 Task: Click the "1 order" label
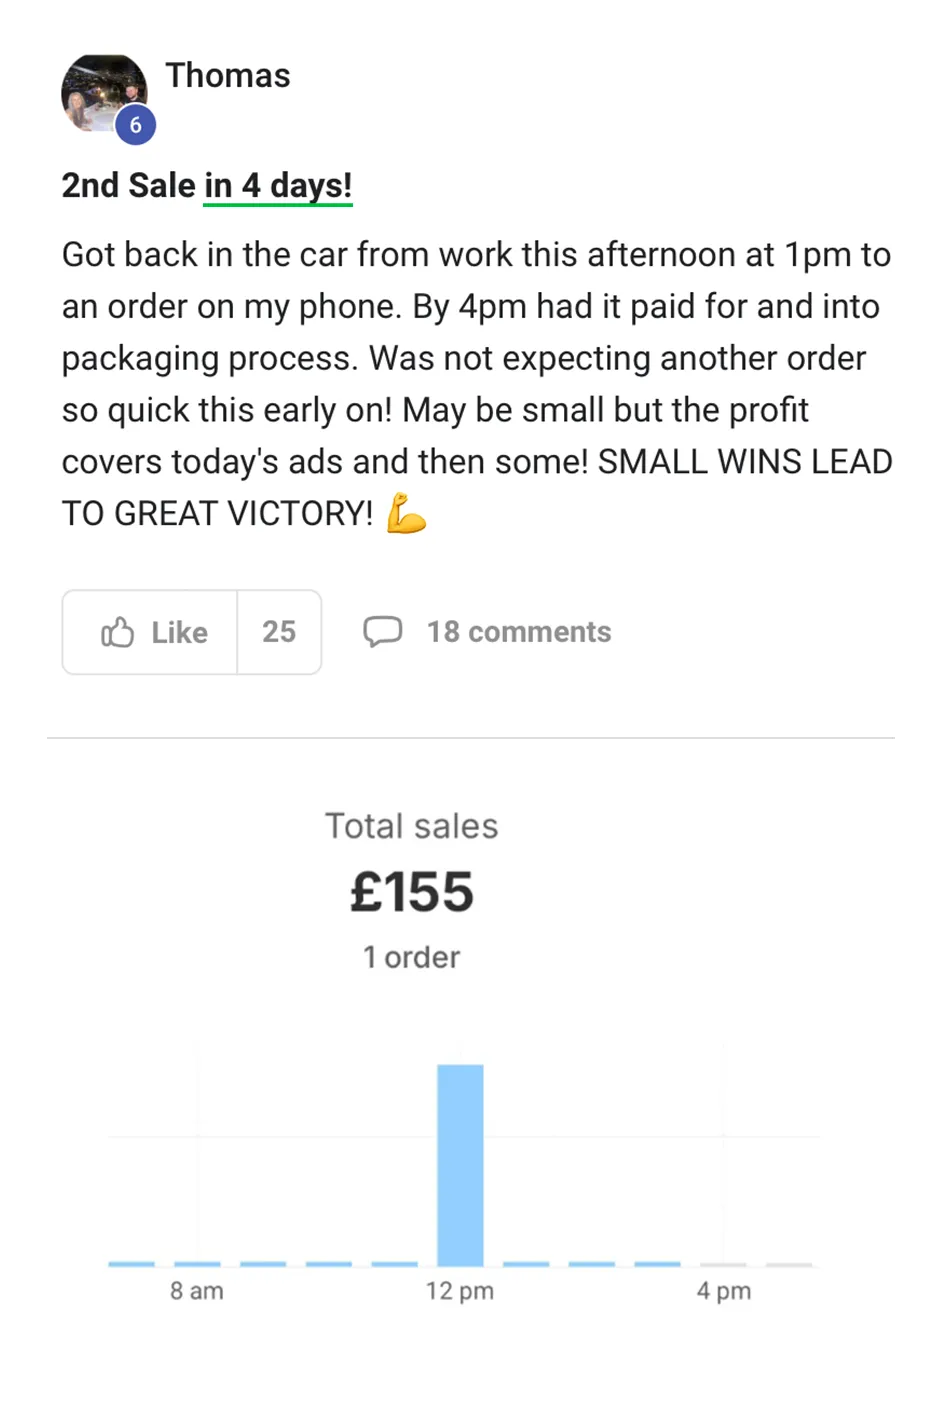tap(411, 957)
